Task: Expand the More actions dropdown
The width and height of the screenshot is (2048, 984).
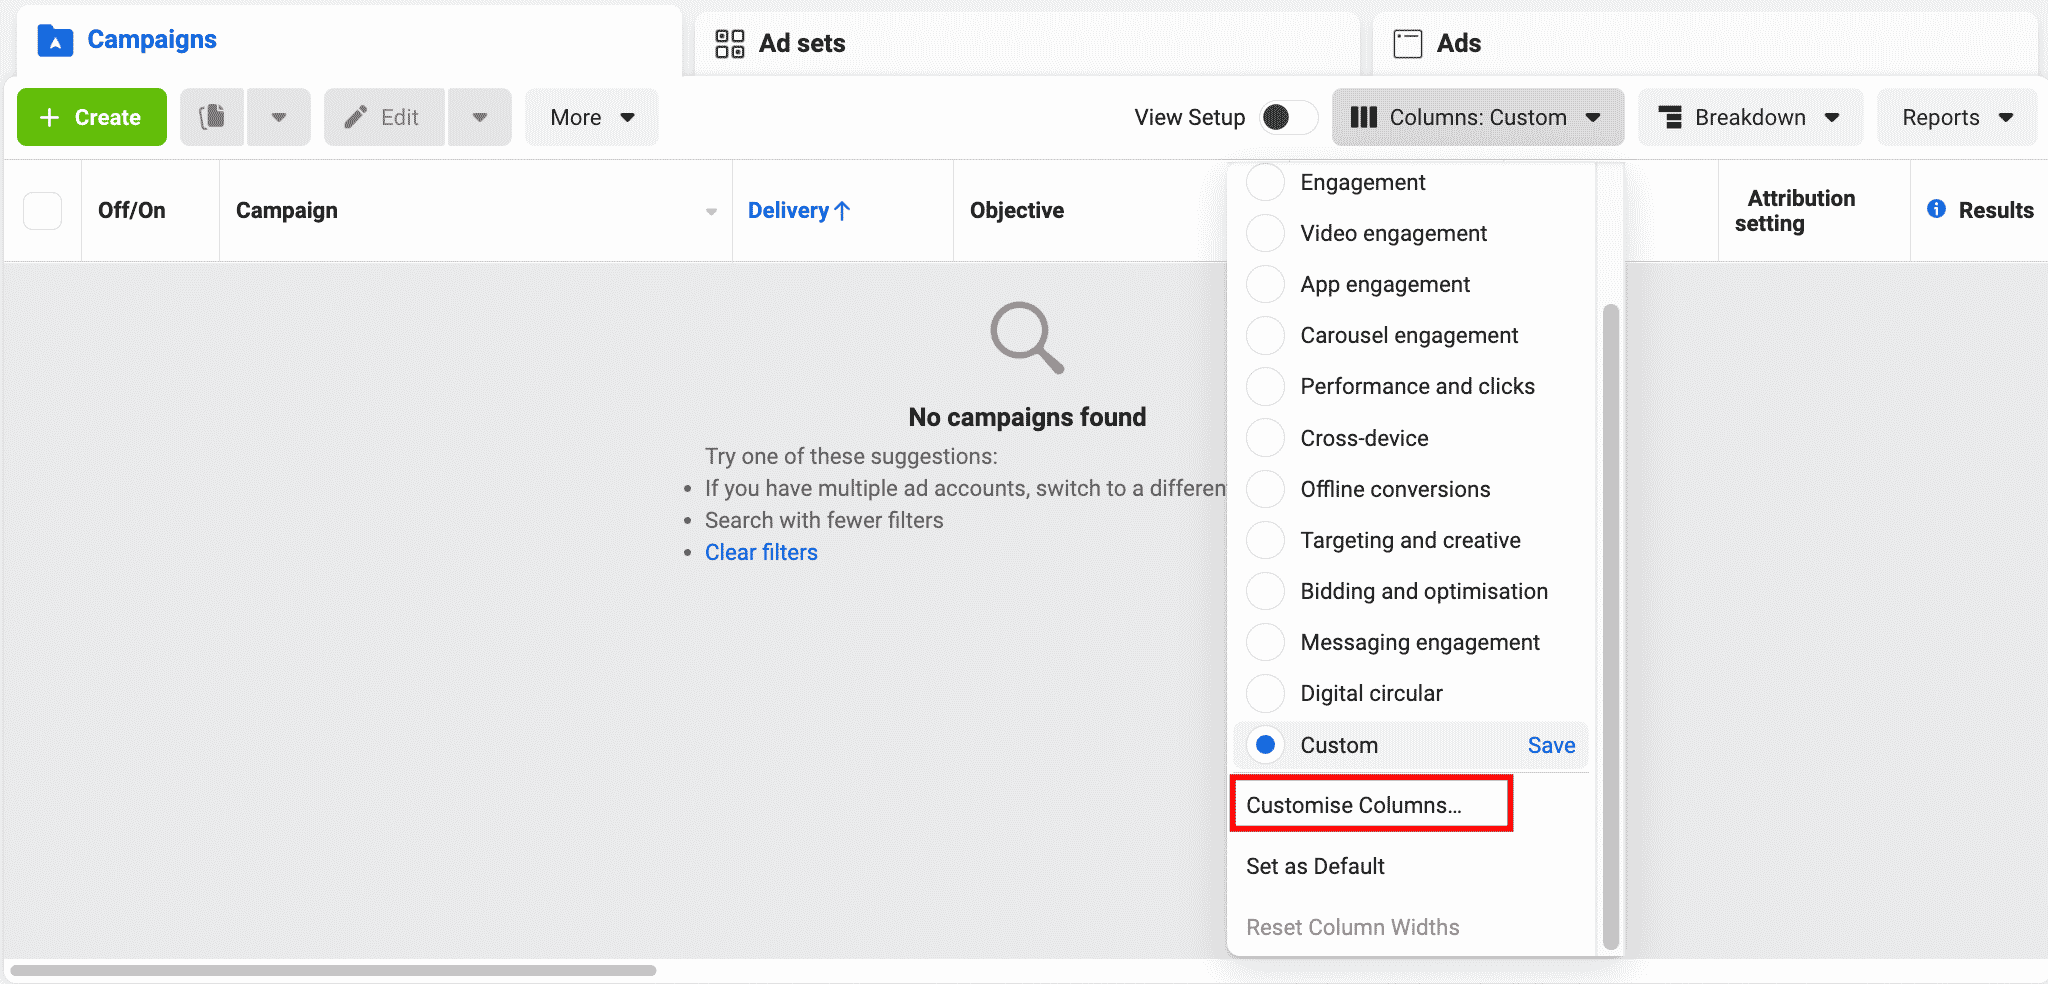Action: click(591, 117)
